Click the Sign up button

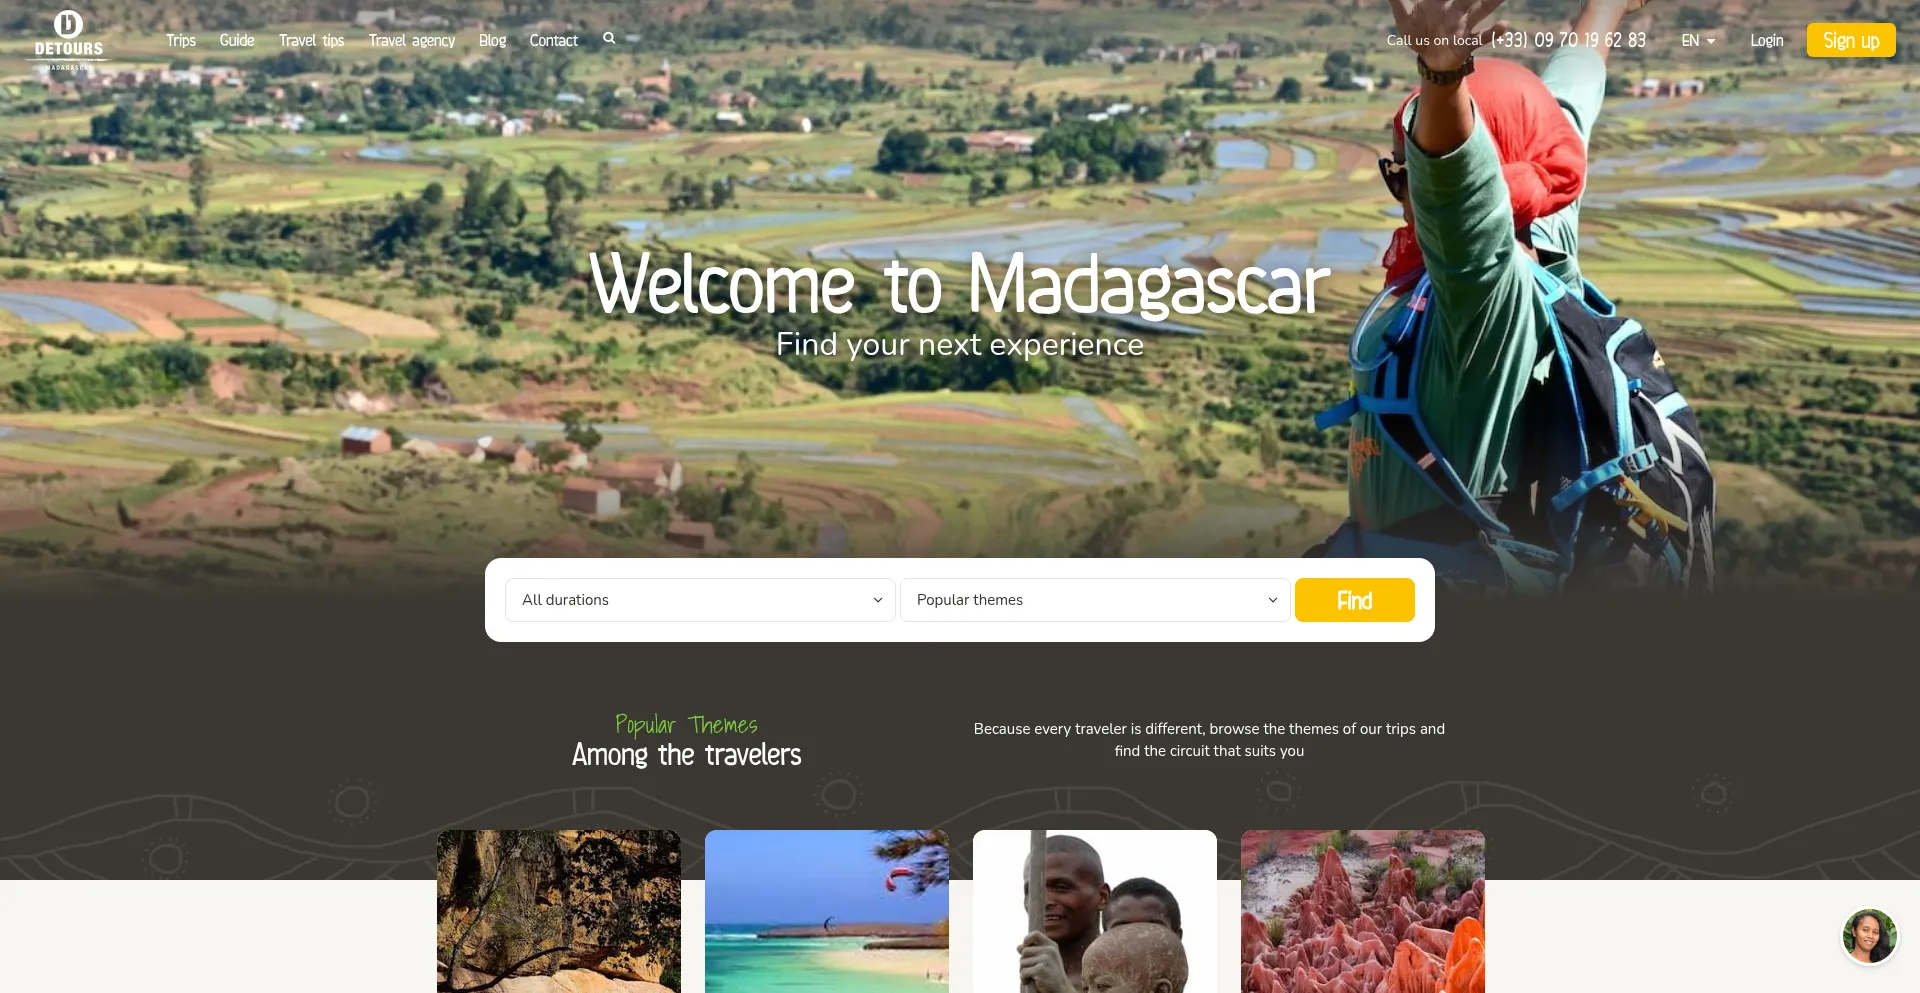point(1851,40)
